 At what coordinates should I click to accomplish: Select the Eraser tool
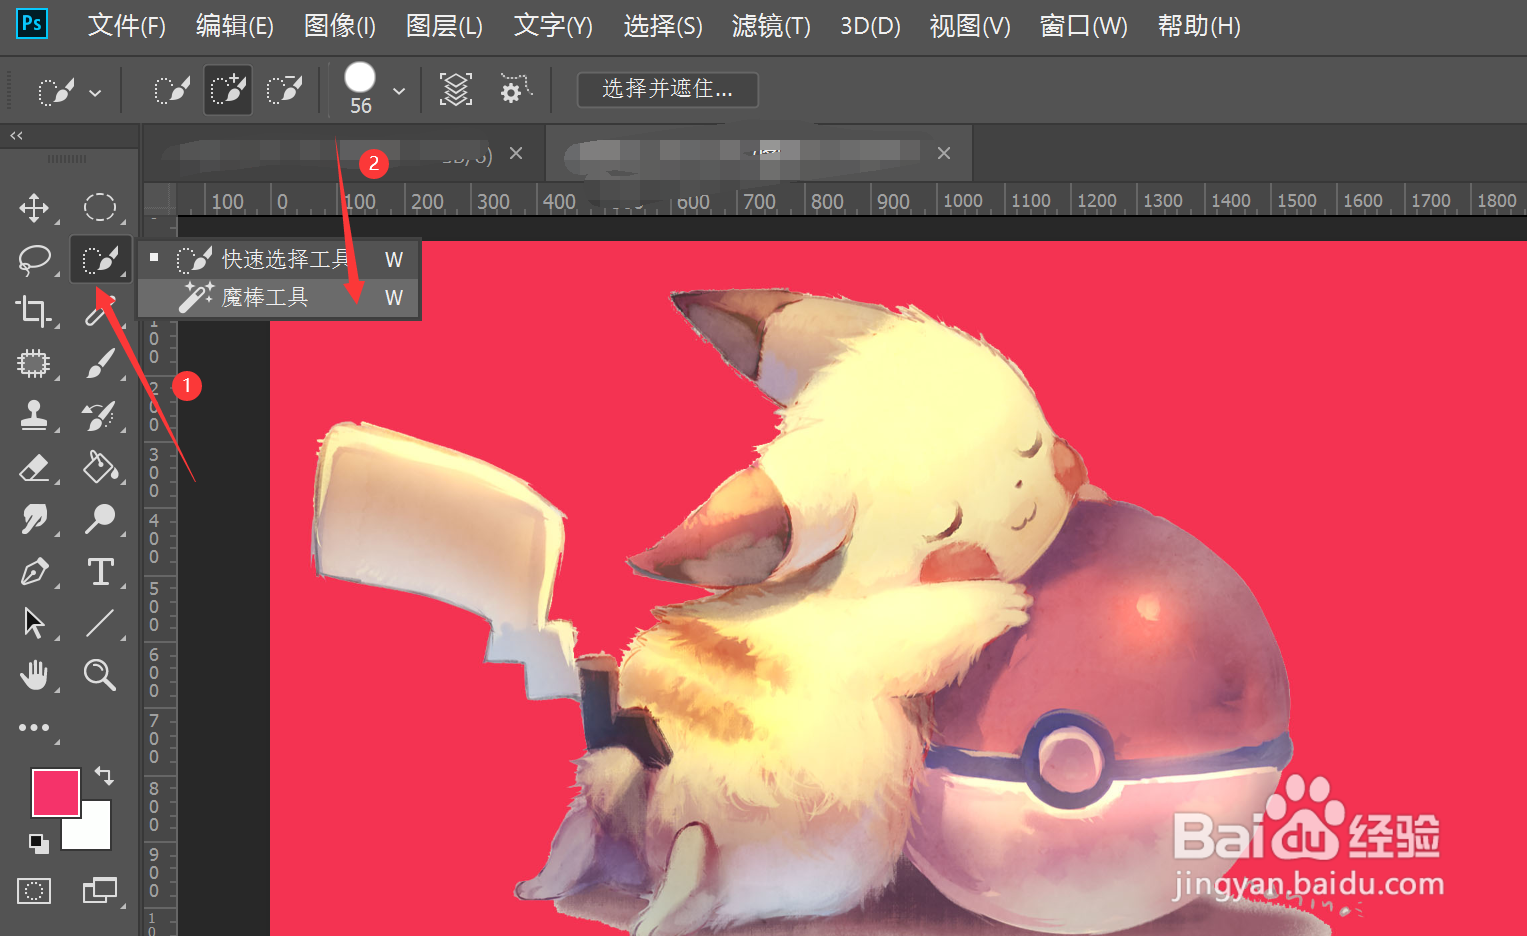(x=34, y=467)
